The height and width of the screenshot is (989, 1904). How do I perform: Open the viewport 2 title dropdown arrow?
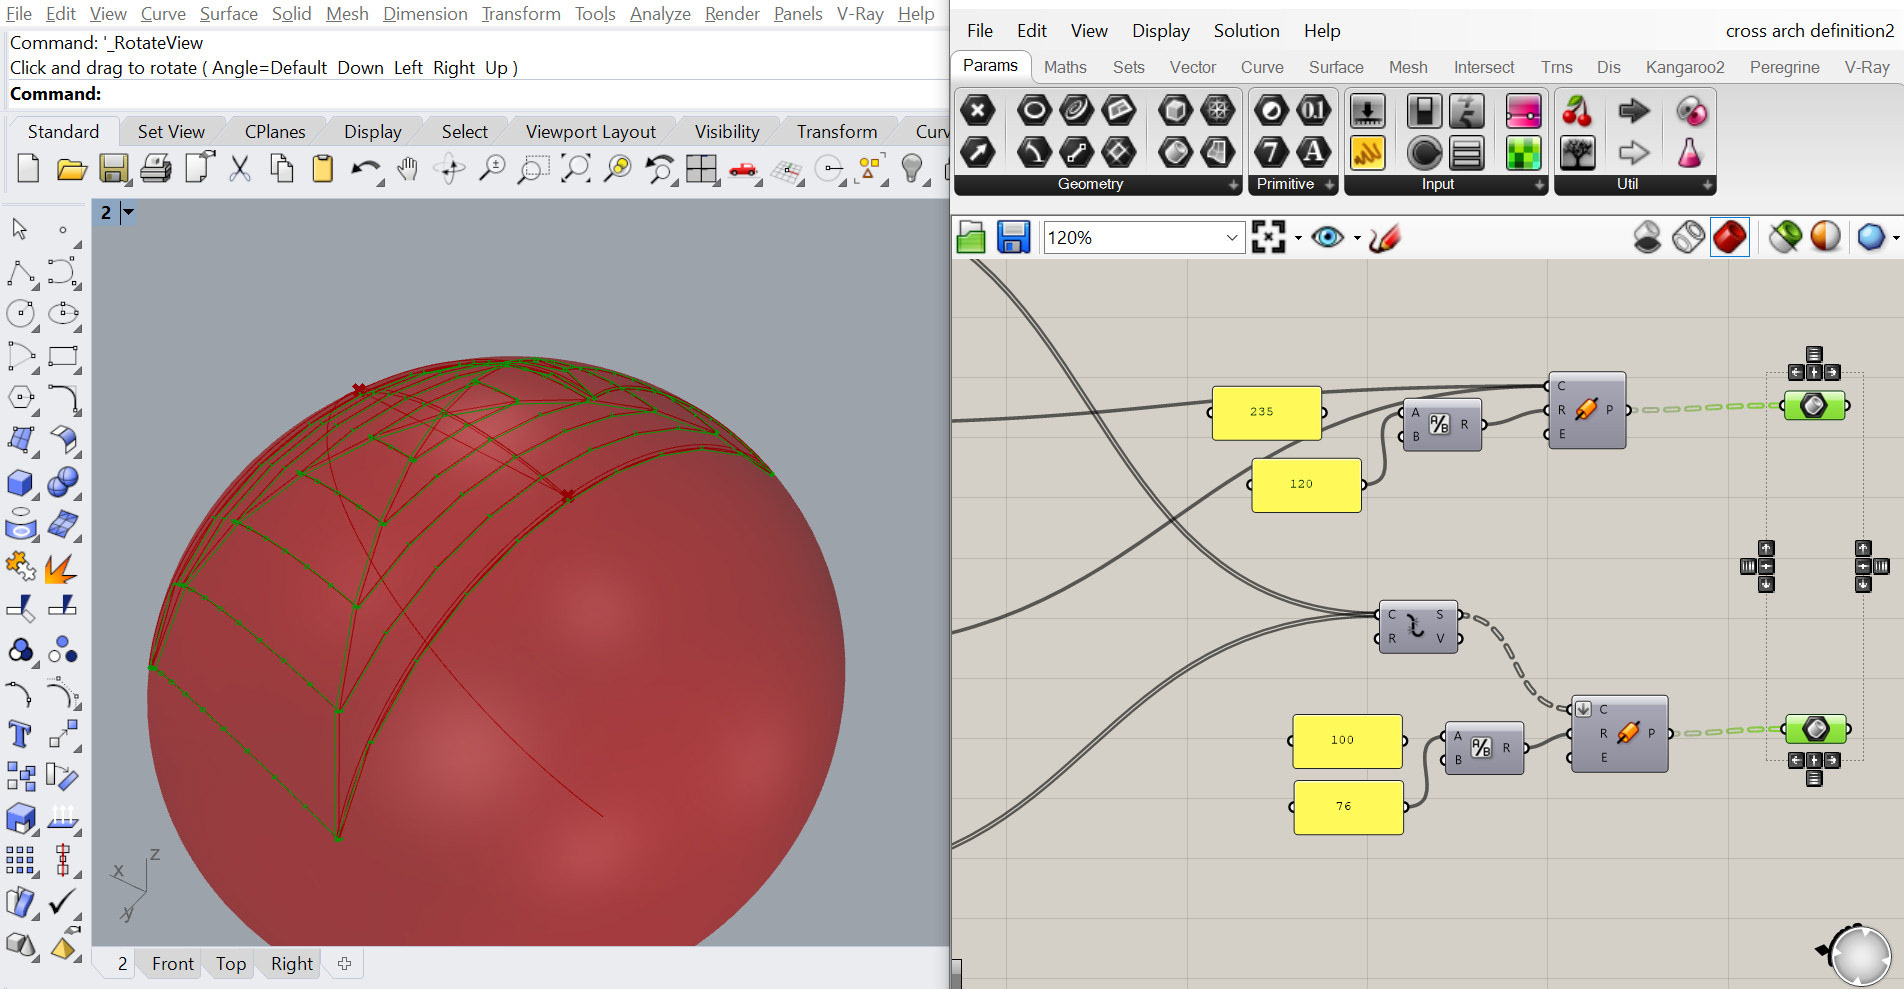(x=128, y=212)
